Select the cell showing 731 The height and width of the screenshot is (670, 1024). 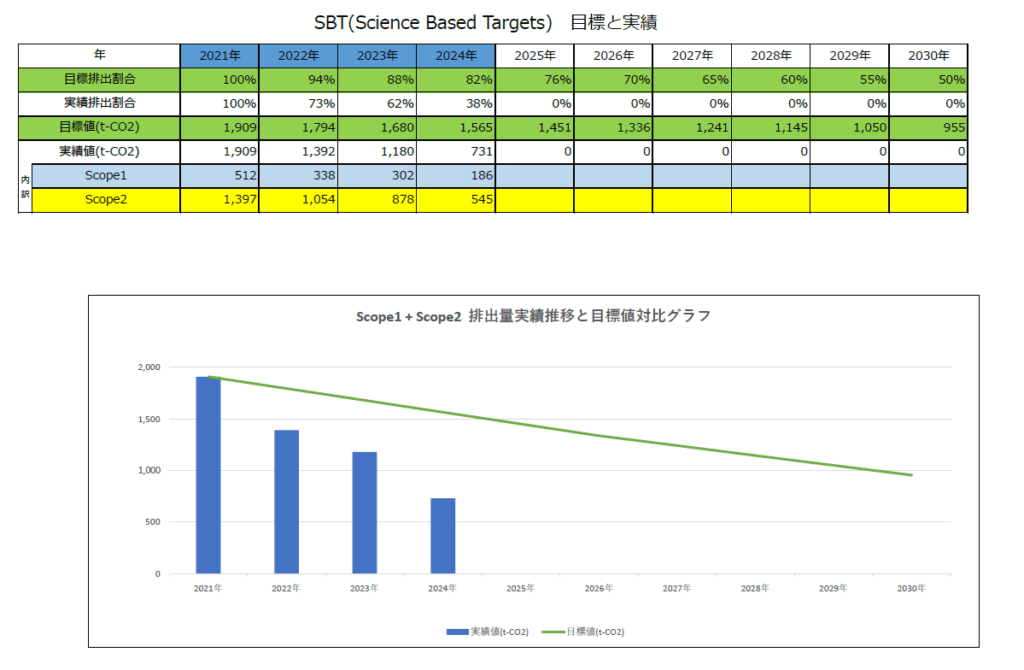click(x=456, y=151)
